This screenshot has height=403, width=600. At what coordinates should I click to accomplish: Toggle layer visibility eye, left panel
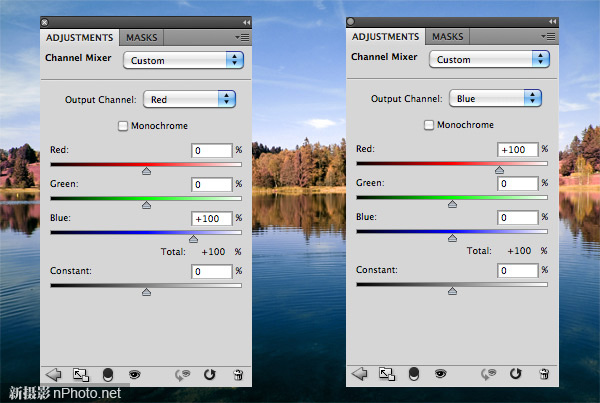pyautogui.click(x=134, y=374)
